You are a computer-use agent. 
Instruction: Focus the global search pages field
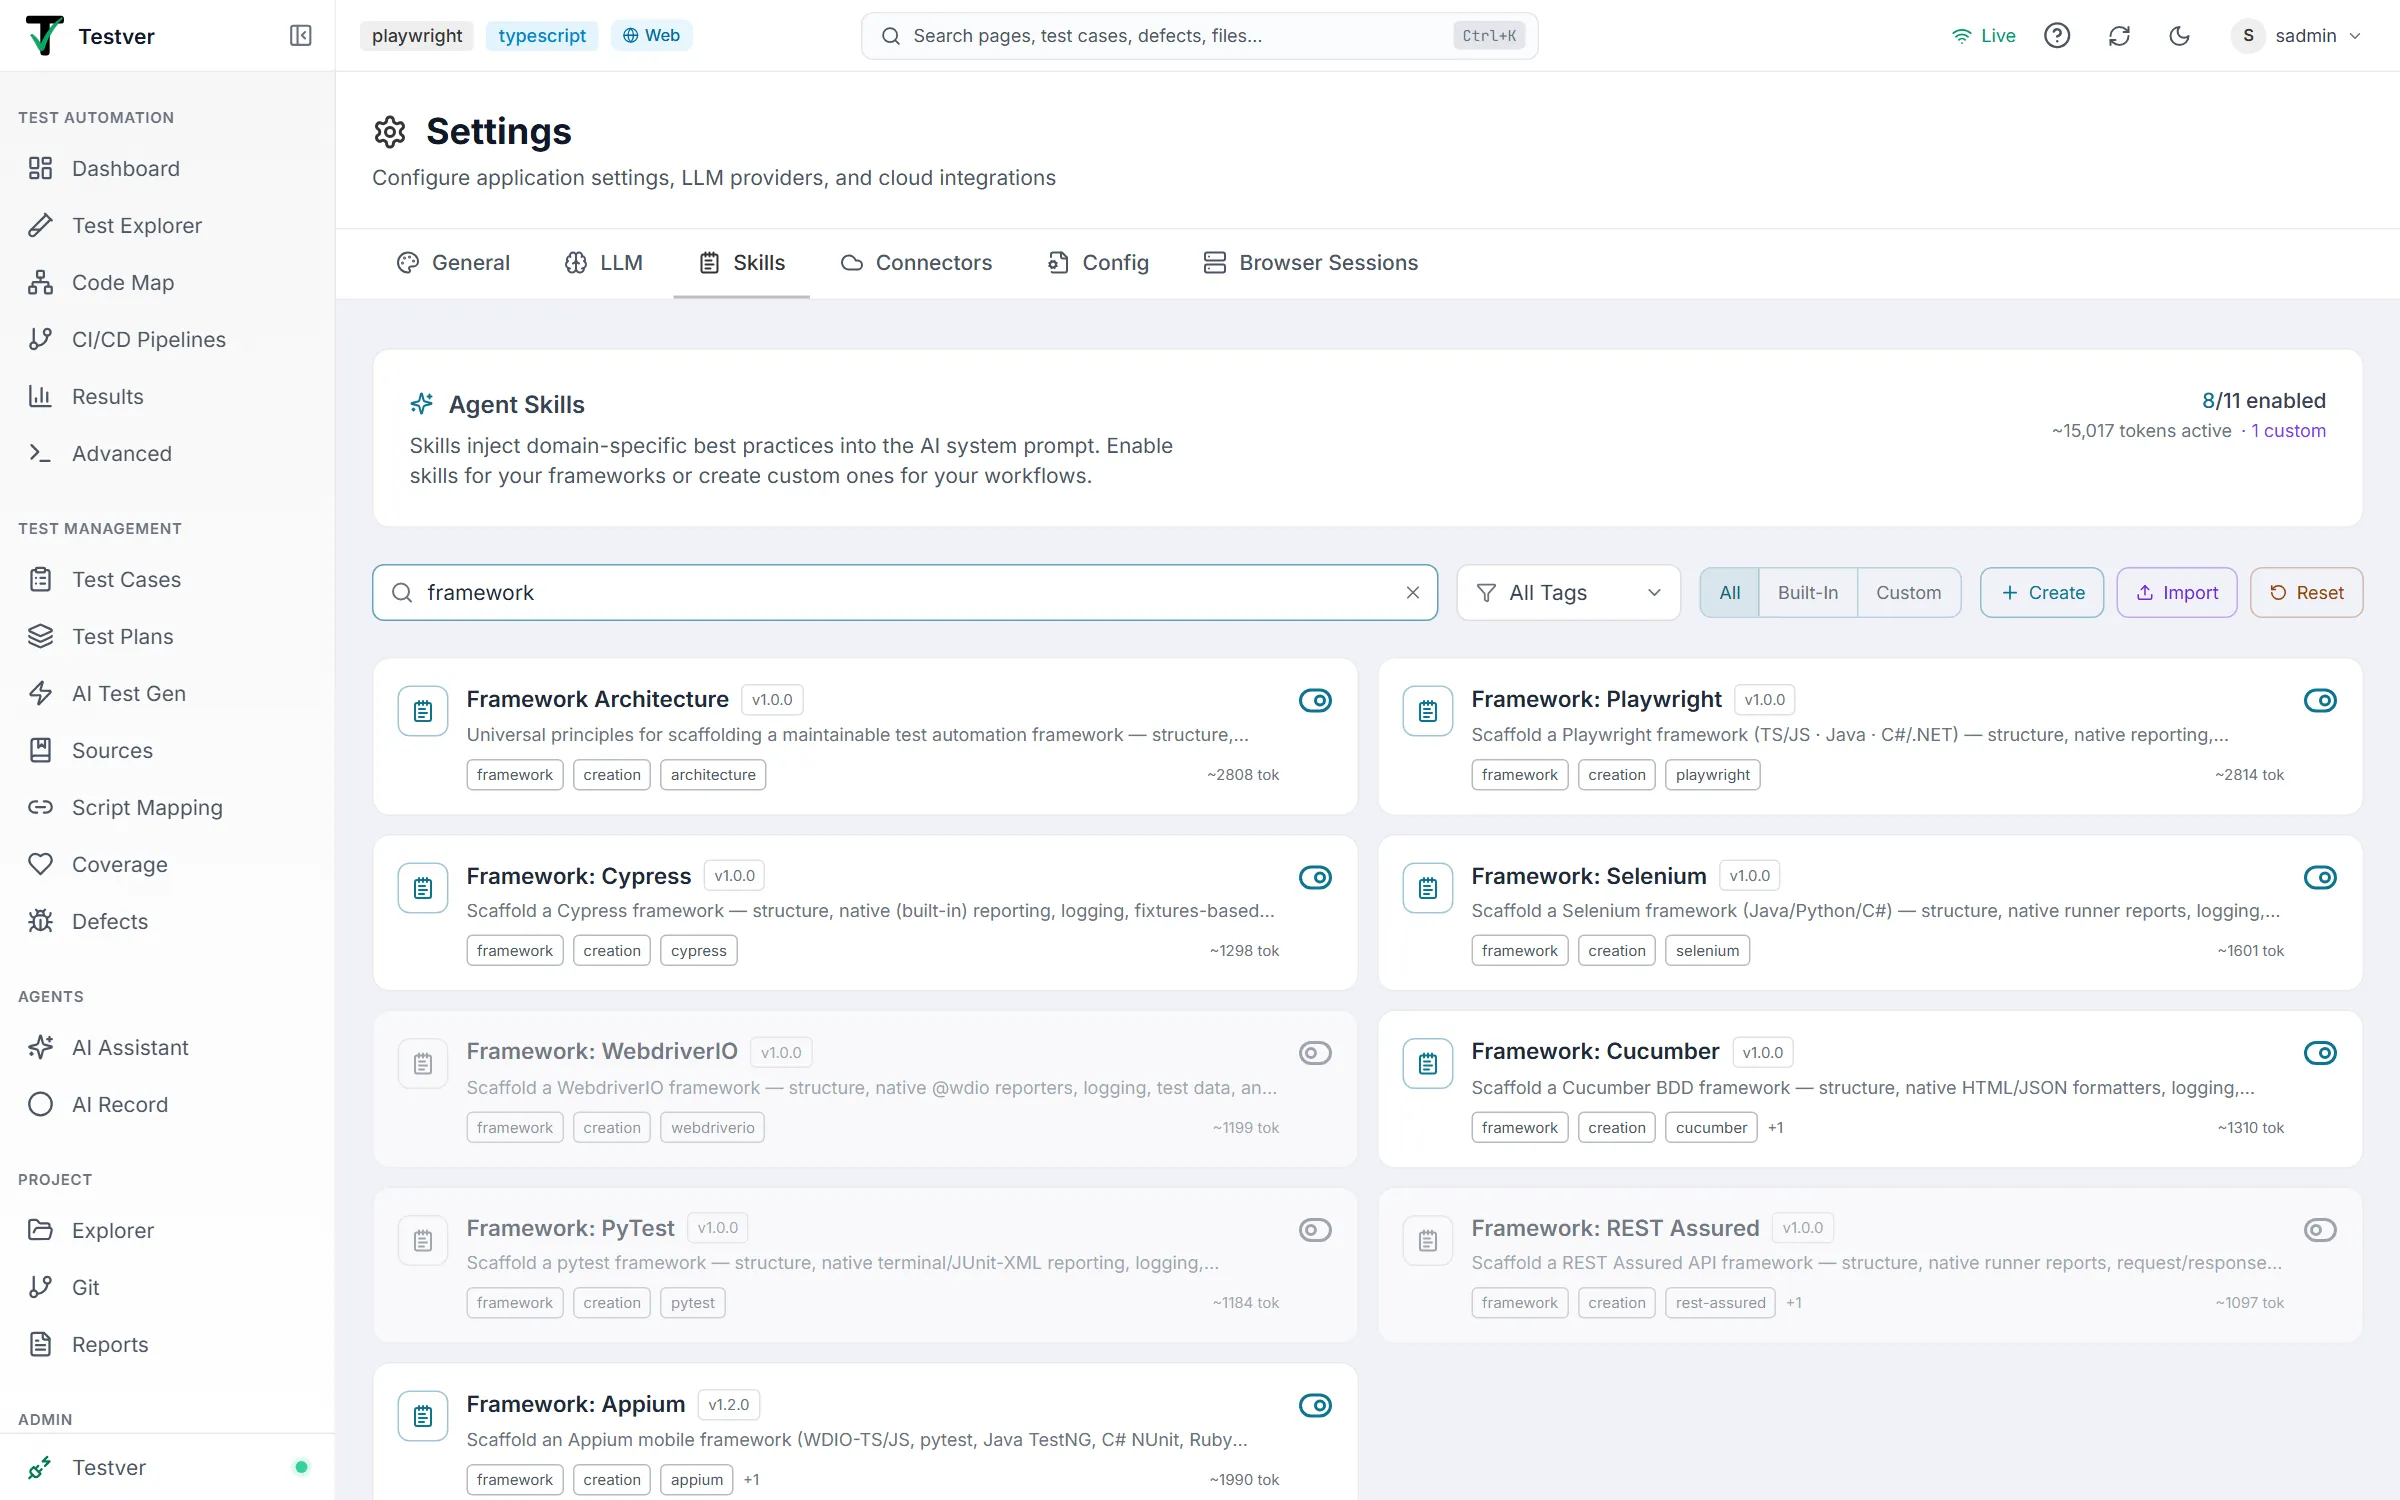click(x=1199, y=36)
